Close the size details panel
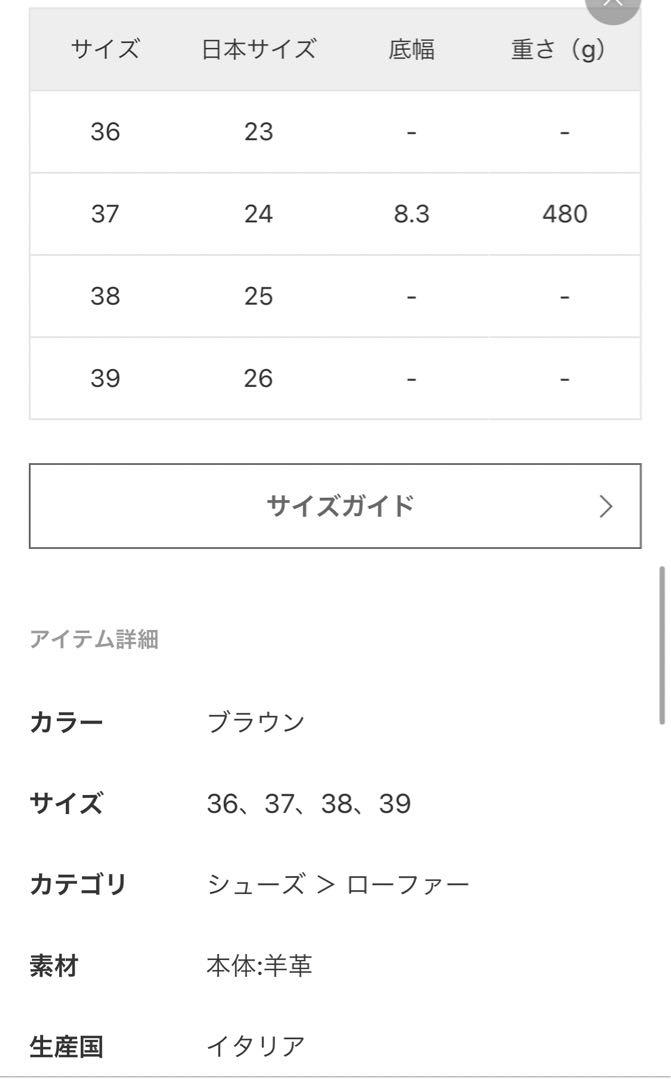The image size is (671, 1080). tap(612, 5)
